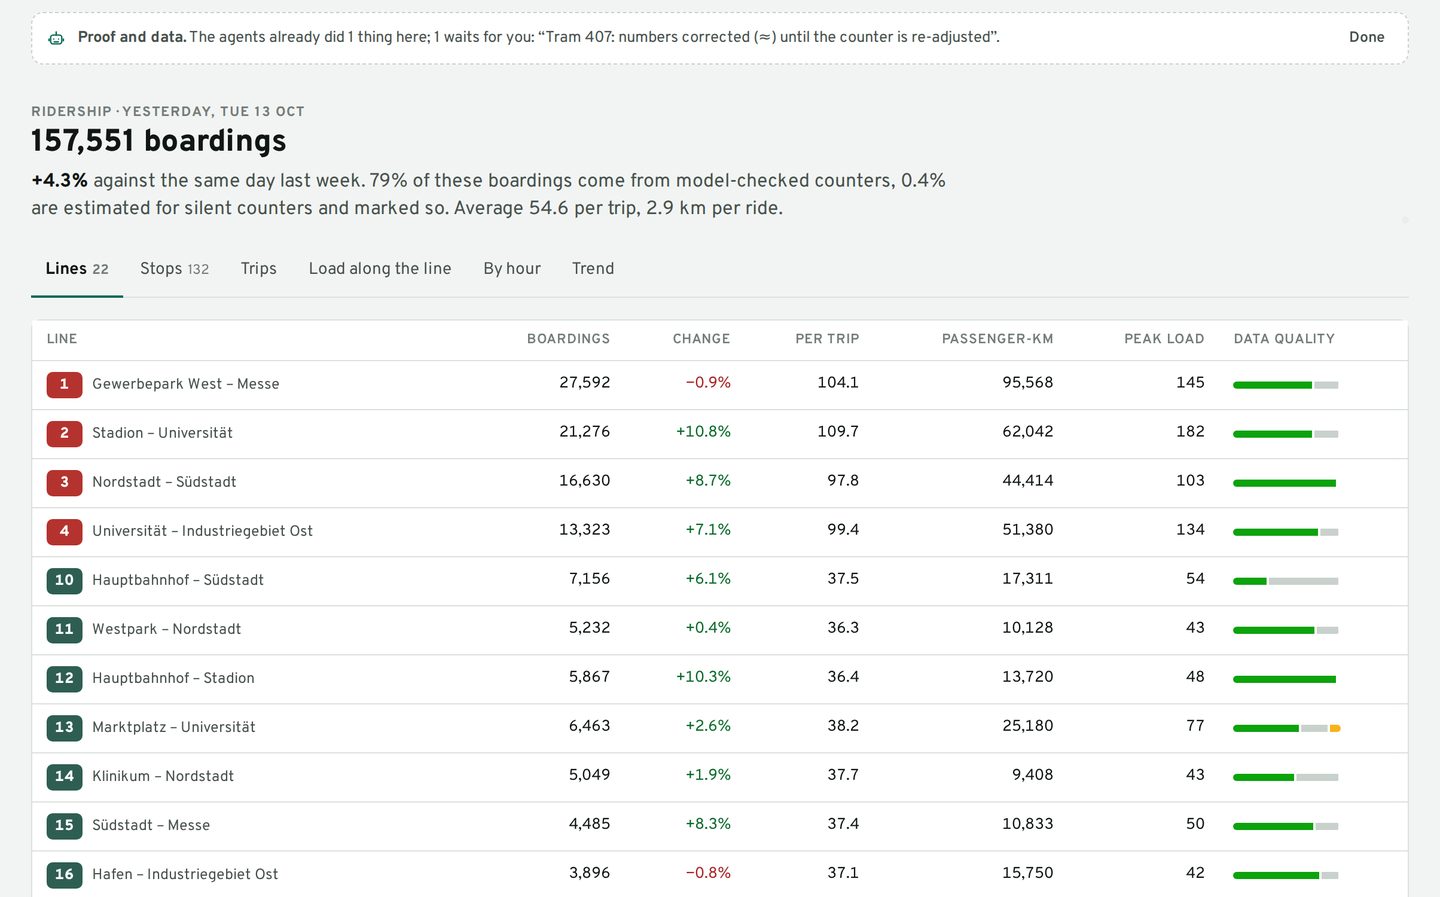Click the green line 16 badge
The image size is (1440, 897).
coord(64,874)
